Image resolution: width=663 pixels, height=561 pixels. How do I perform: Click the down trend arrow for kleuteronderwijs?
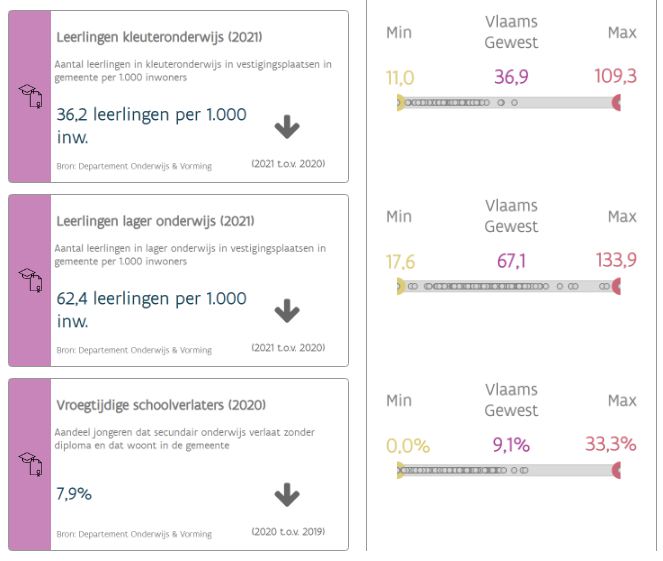tap(287, 127)
